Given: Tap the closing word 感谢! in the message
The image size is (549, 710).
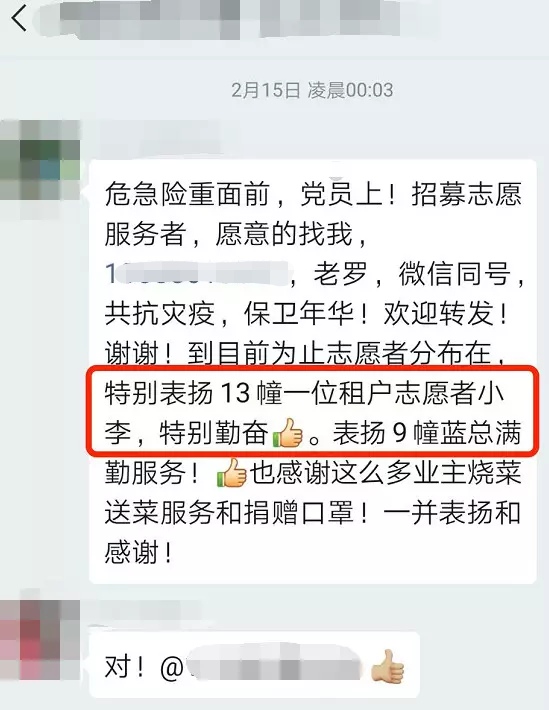Looking at the screenshot, I should tap(139, 552).
